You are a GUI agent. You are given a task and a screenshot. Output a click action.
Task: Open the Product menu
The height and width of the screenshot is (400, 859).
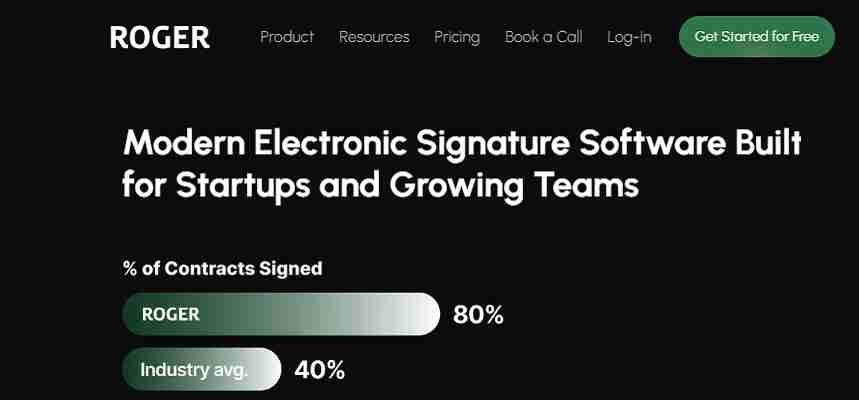[x=287, y=37]
